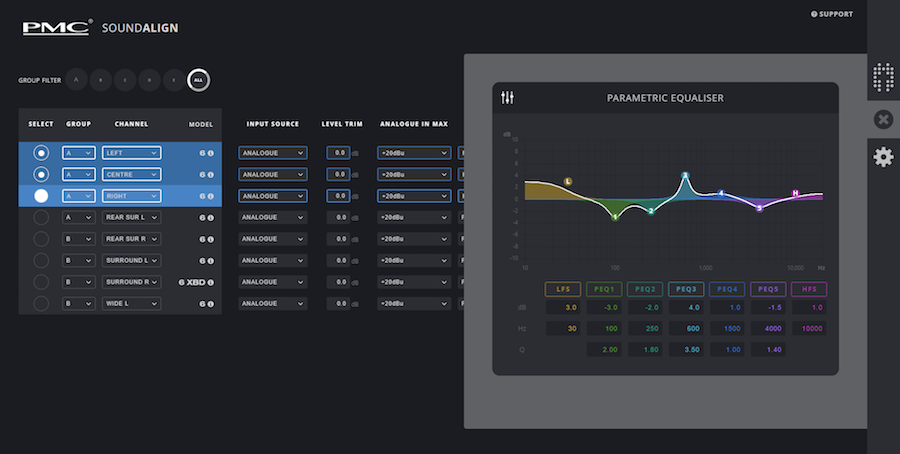Open the LEFT channel name dropdown
Image resolution: width=900 pixels, height=454 pixels.
point(131,153)
